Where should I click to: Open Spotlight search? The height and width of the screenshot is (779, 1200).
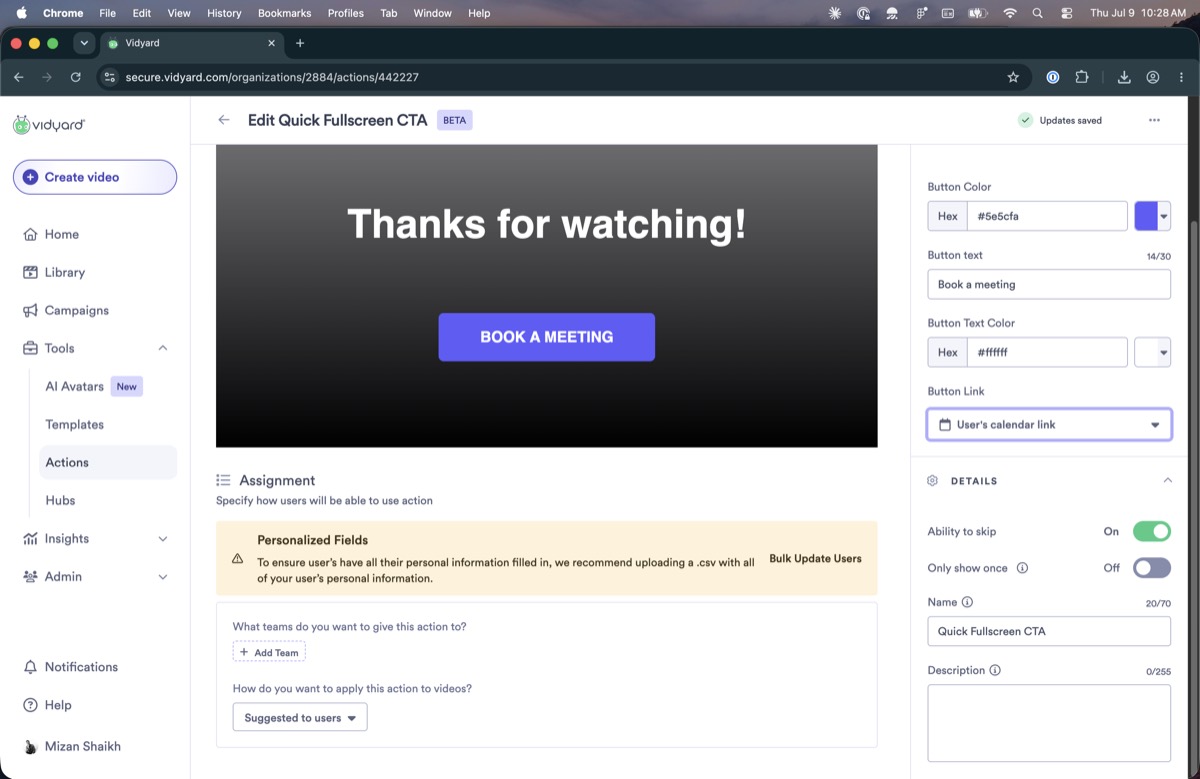click(x=1038, y=13)
